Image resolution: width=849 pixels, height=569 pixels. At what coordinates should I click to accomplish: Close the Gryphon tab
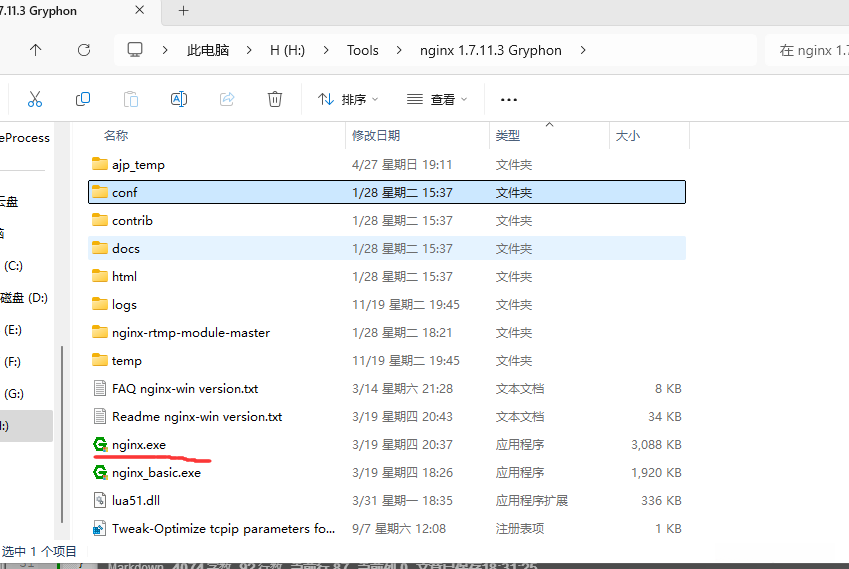click(139, 10)
